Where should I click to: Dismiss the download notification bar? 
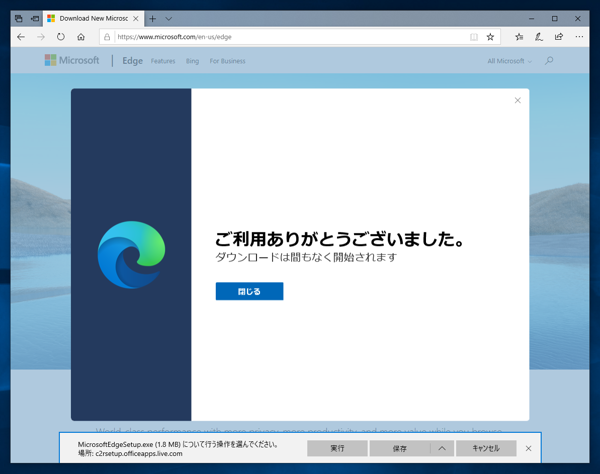click(528, 448)
